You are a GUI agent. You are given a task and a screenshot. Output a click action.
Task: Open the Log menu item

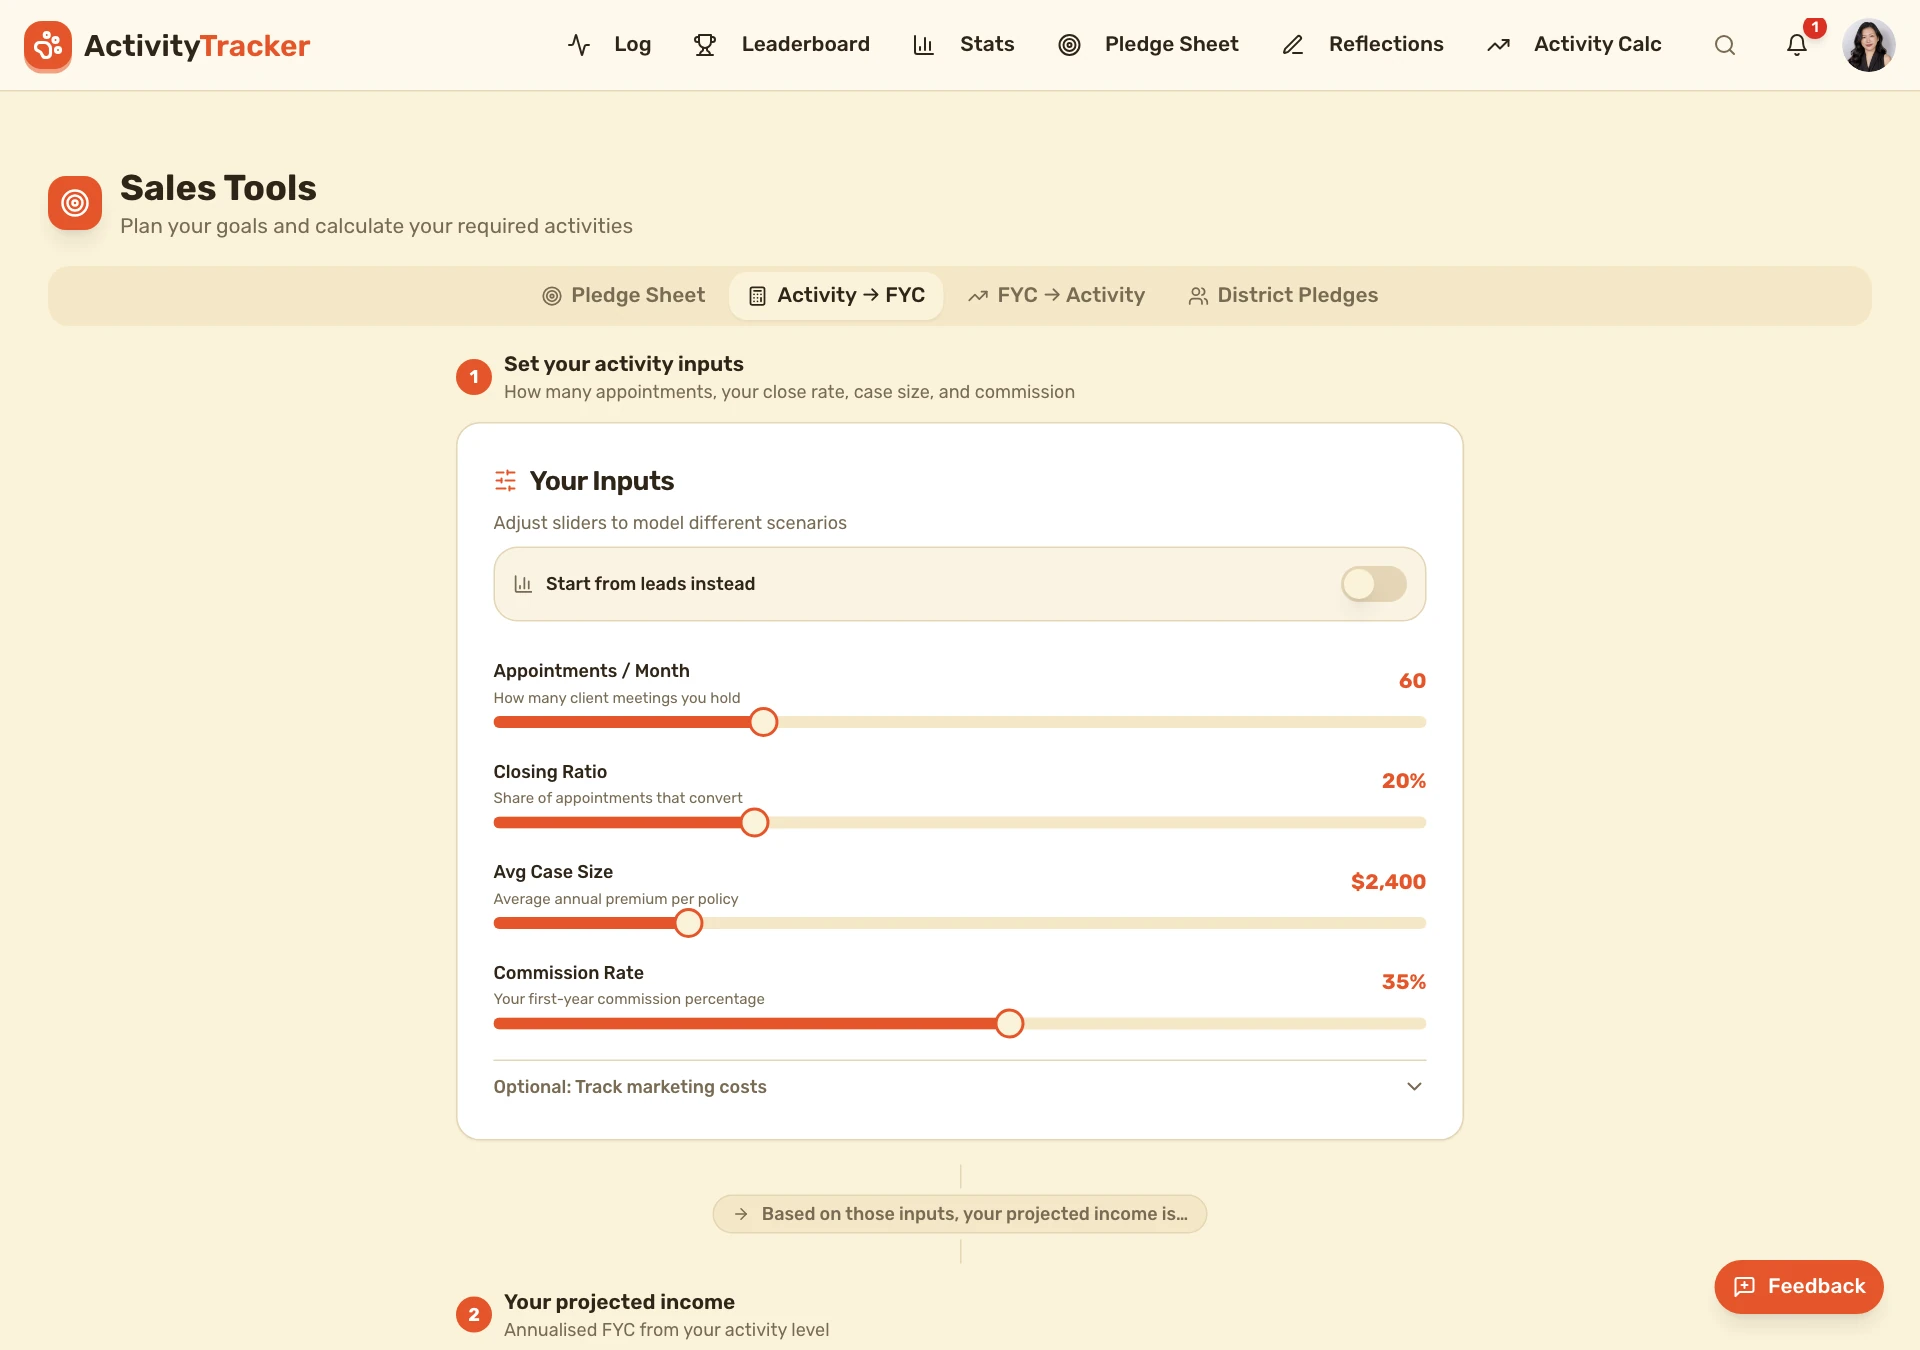[x=609, y=45]
